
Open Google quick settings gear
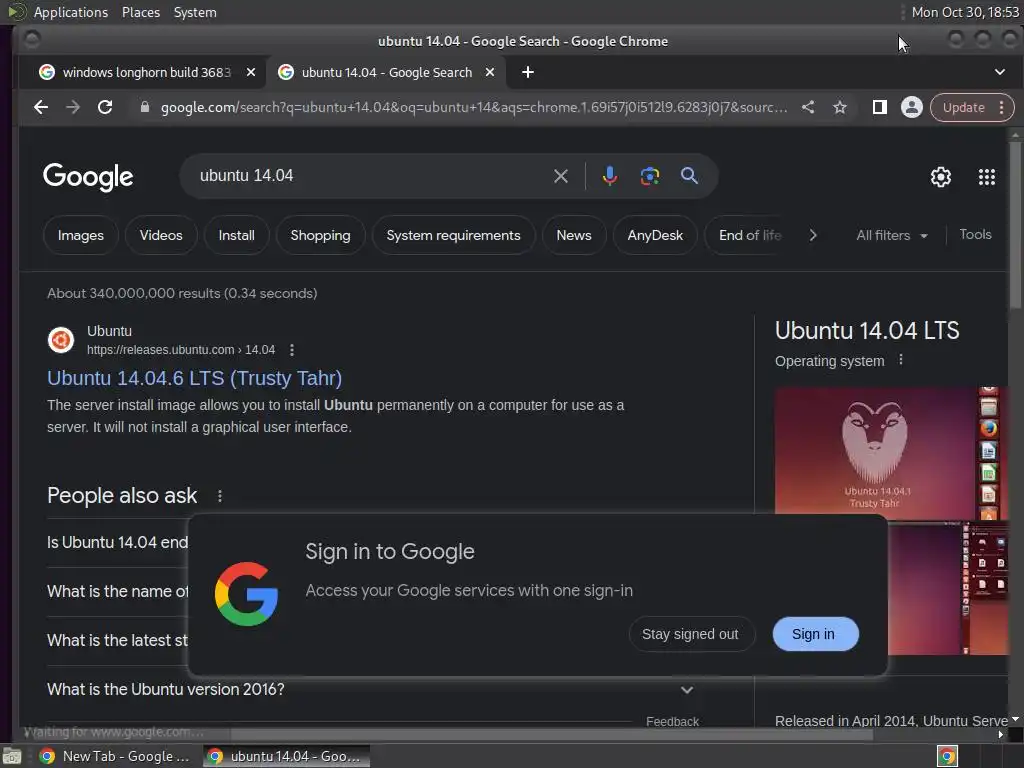(x=940, y=177)
